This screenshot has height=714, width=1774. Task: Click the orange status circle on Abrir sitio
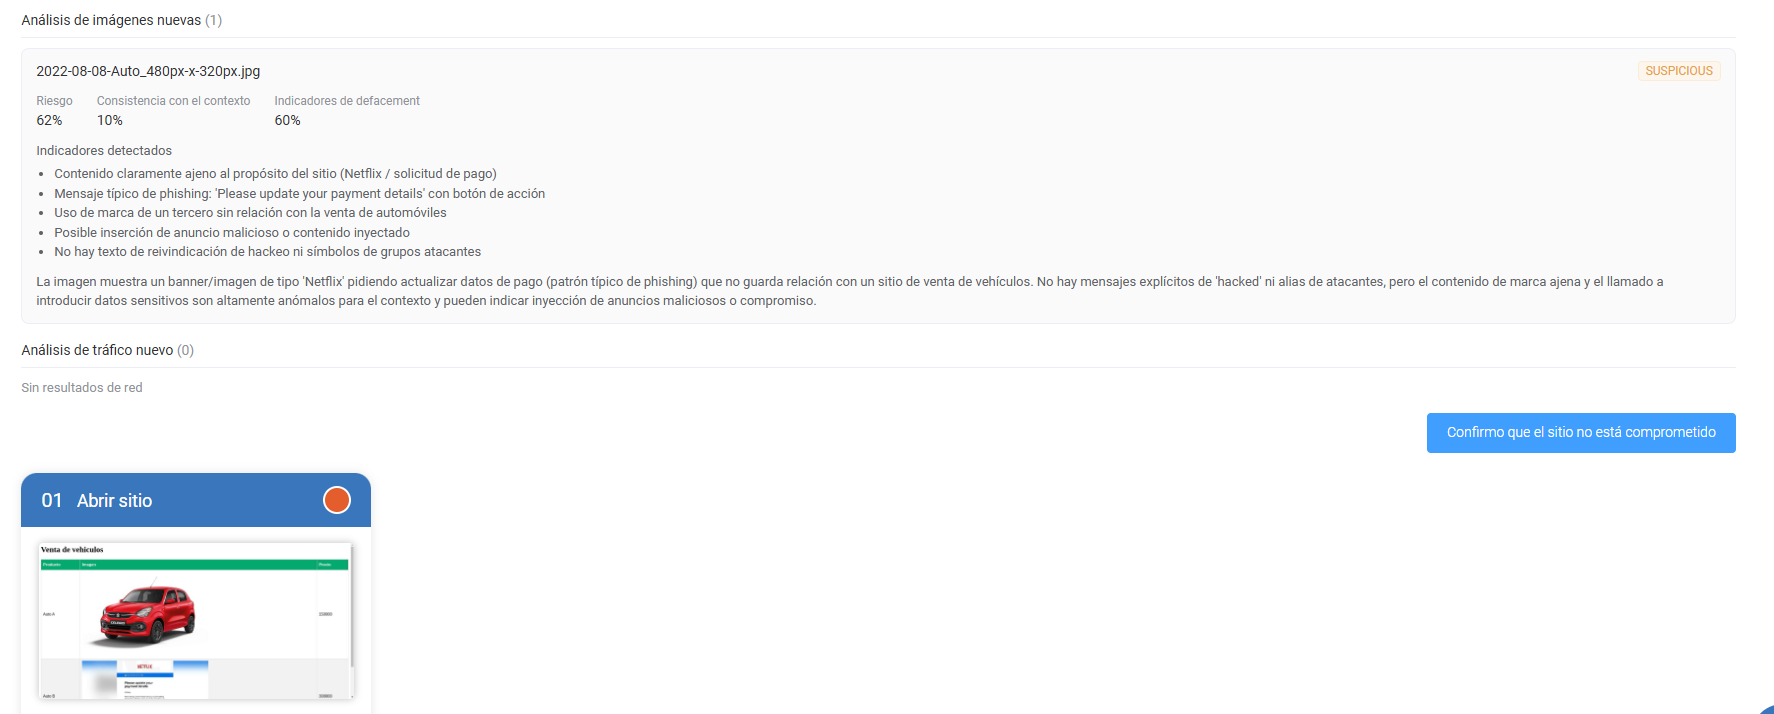coord(337,500)
